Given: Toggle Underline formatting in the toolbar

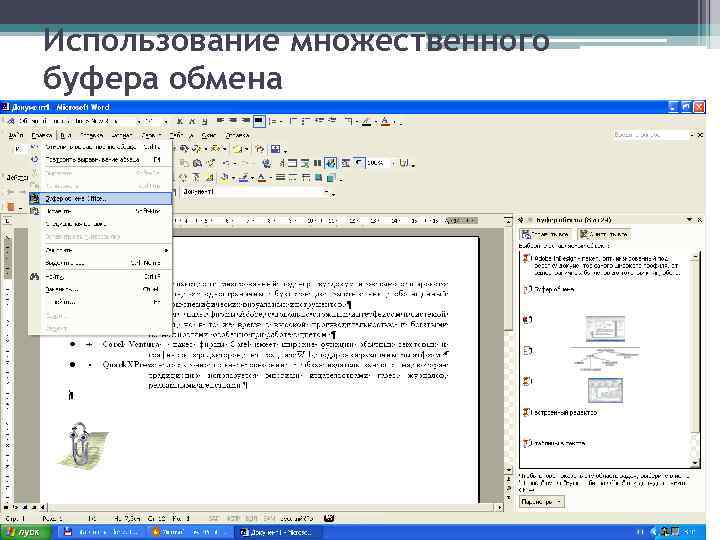Looking at the screenshot, I should 204,121.
